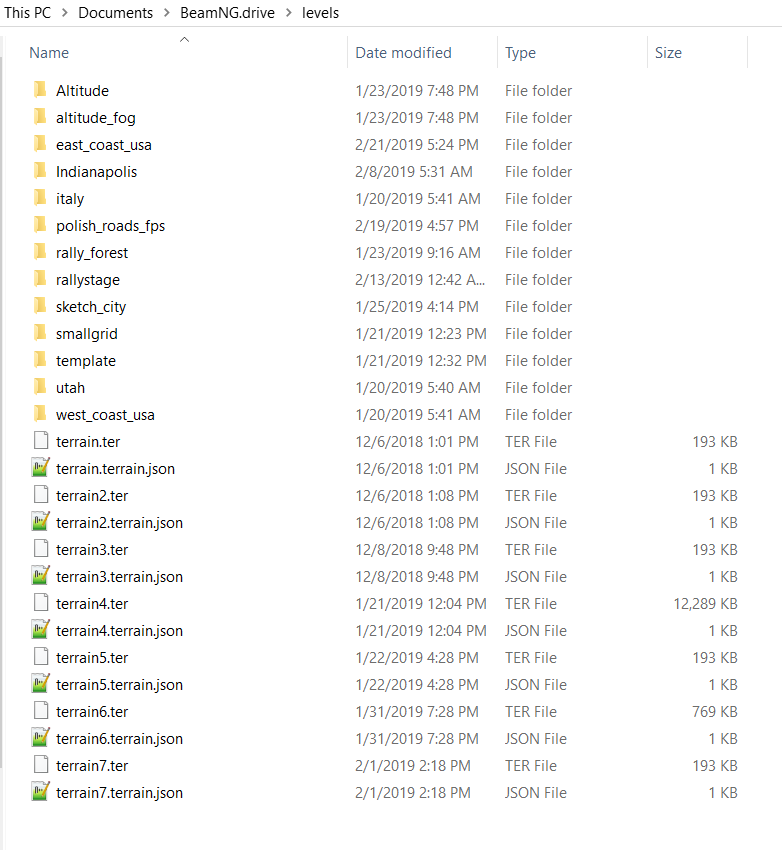Select the east_coast_usa folder icon
Screen dimensions: 782x850
point(40,144)
